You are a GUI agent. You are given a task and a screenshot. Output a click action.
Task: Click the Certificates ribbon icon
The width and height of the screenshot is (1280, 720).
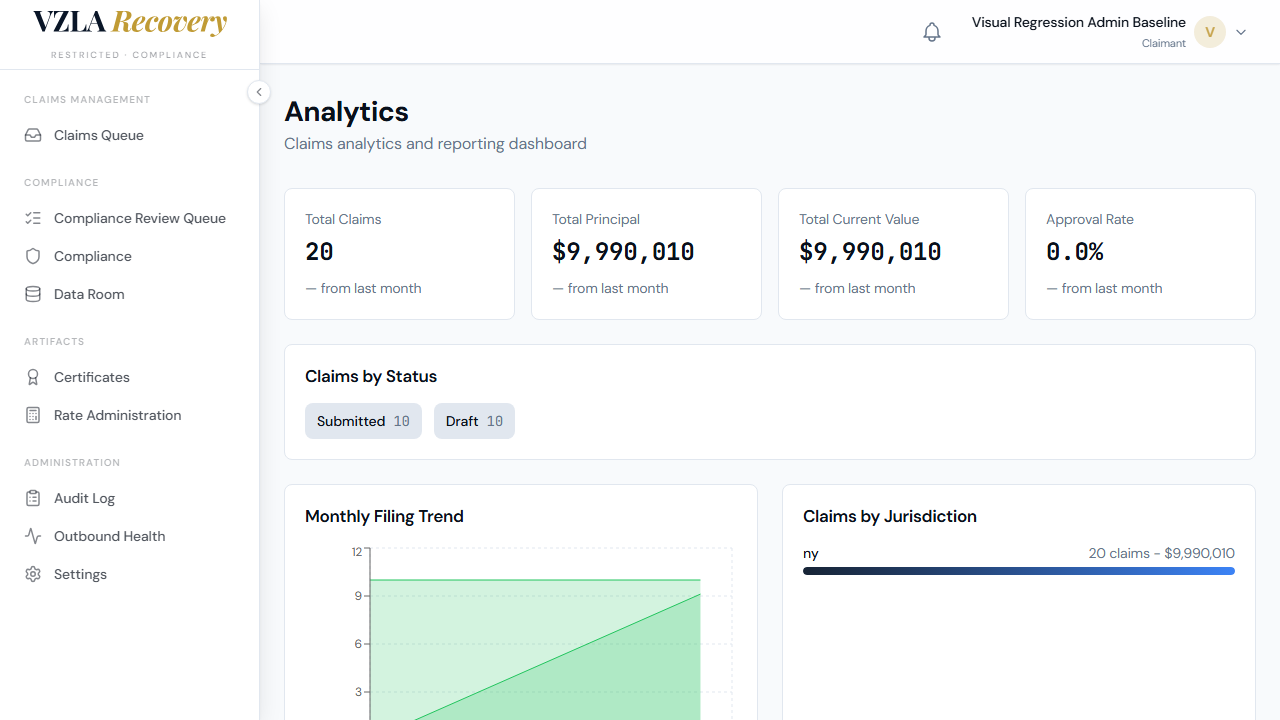pos(33,377)
